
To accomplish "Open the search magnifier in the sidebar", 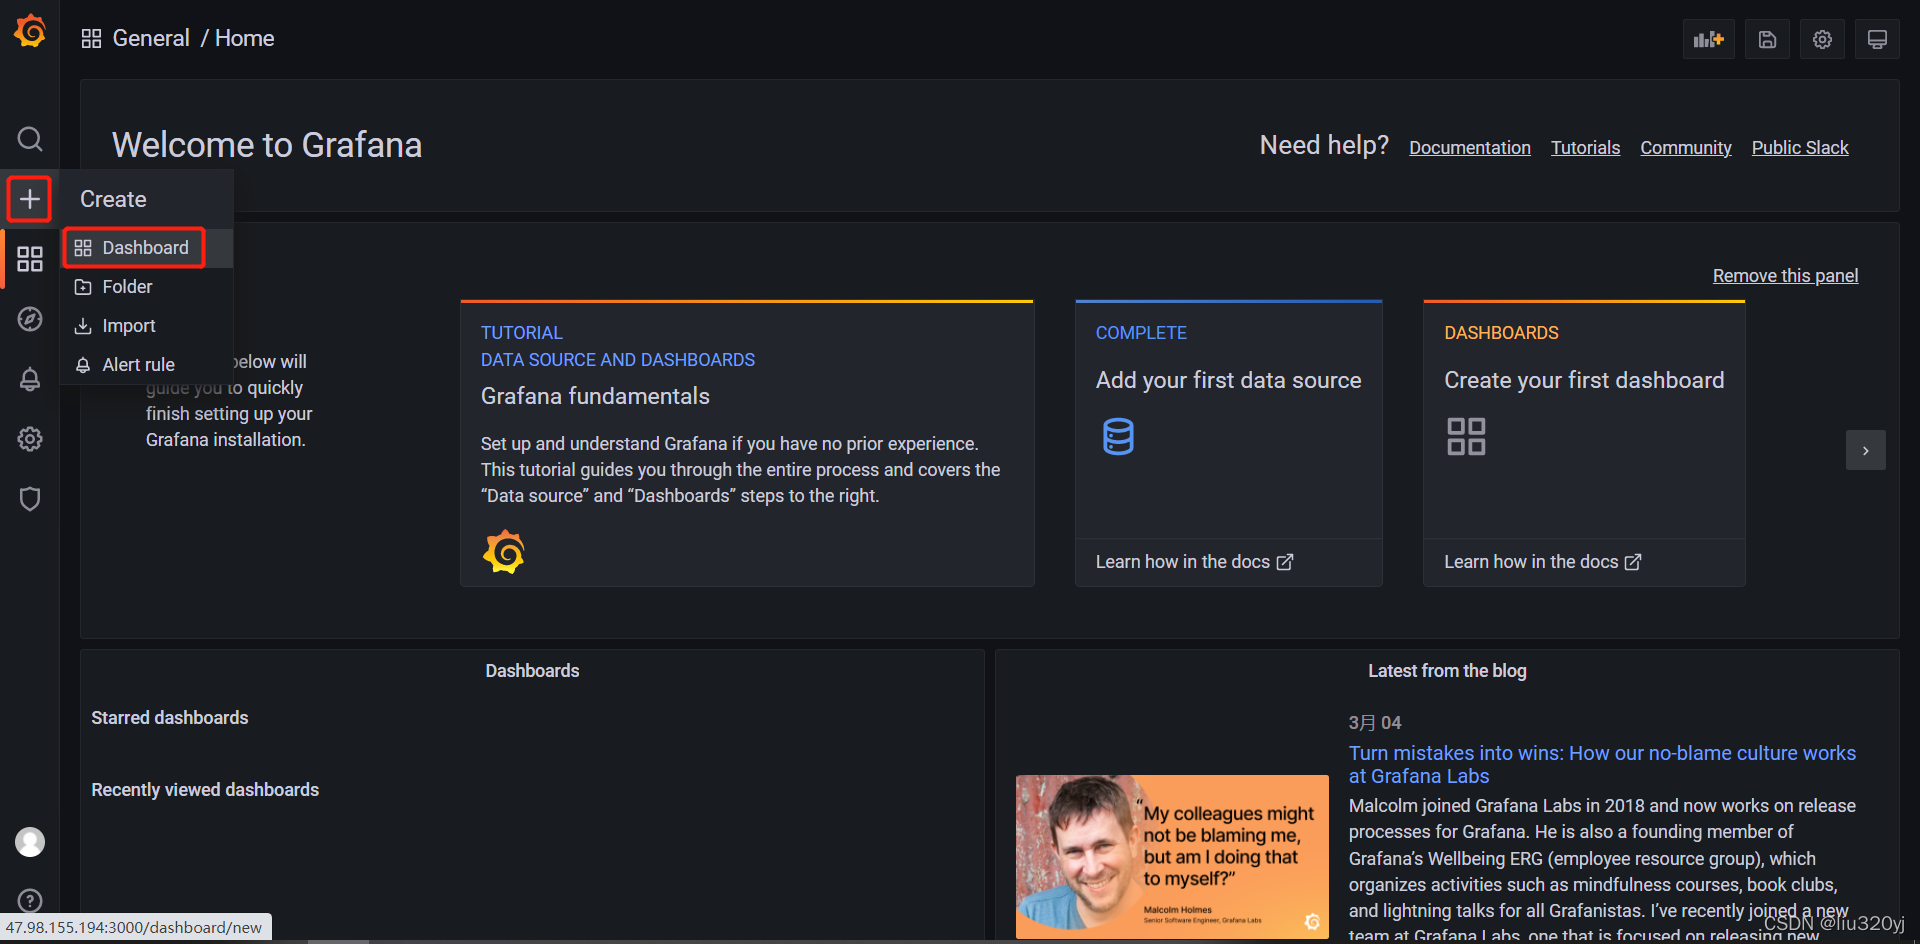I will click(x=30, y=139).
